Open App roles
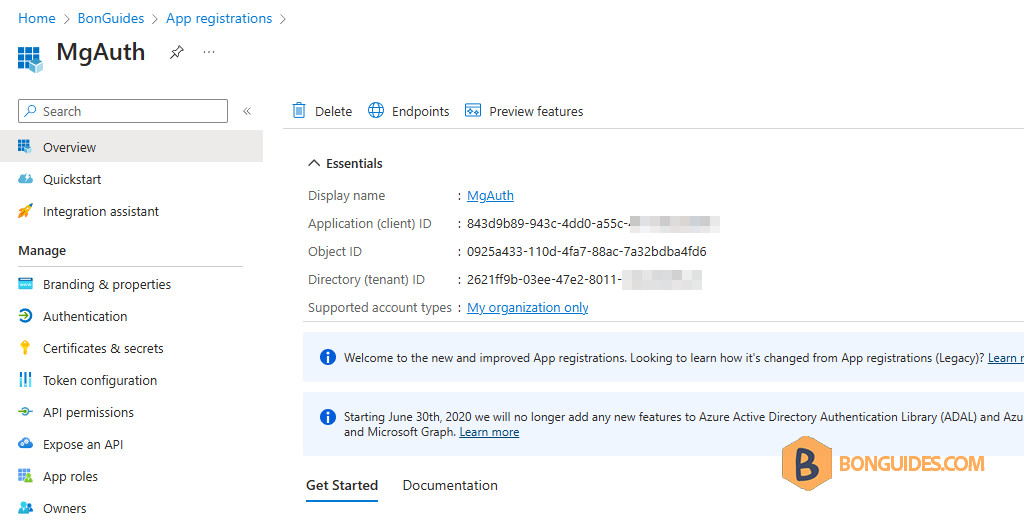 tap(71, 477)
